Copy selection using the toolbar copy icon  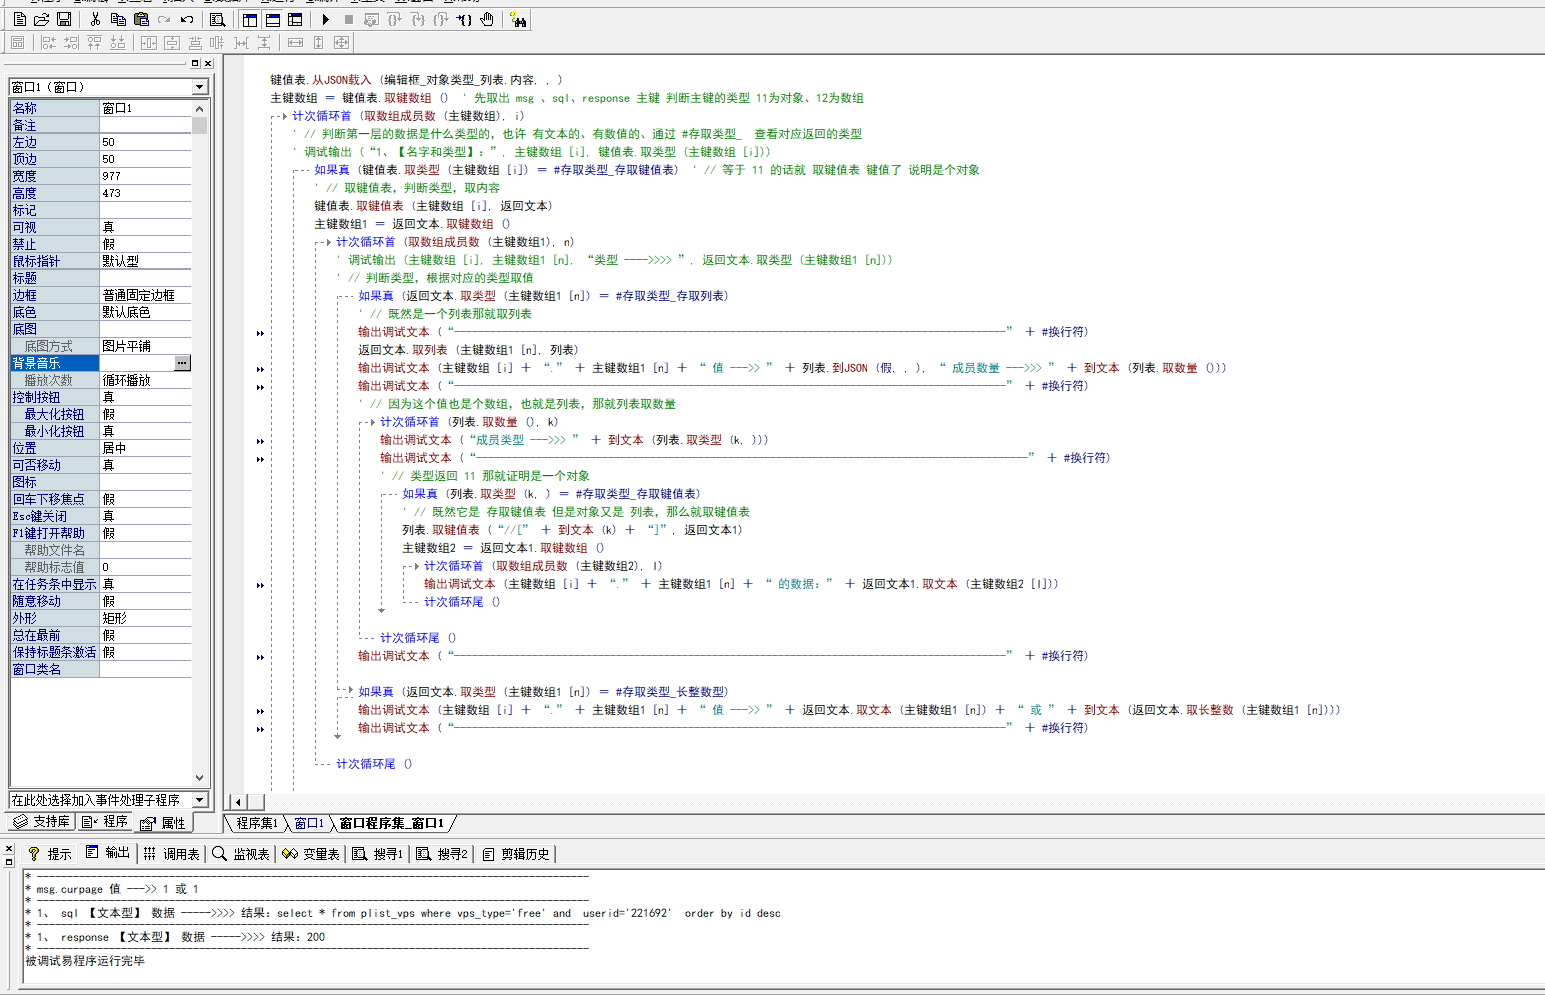[x=118, y=19]
